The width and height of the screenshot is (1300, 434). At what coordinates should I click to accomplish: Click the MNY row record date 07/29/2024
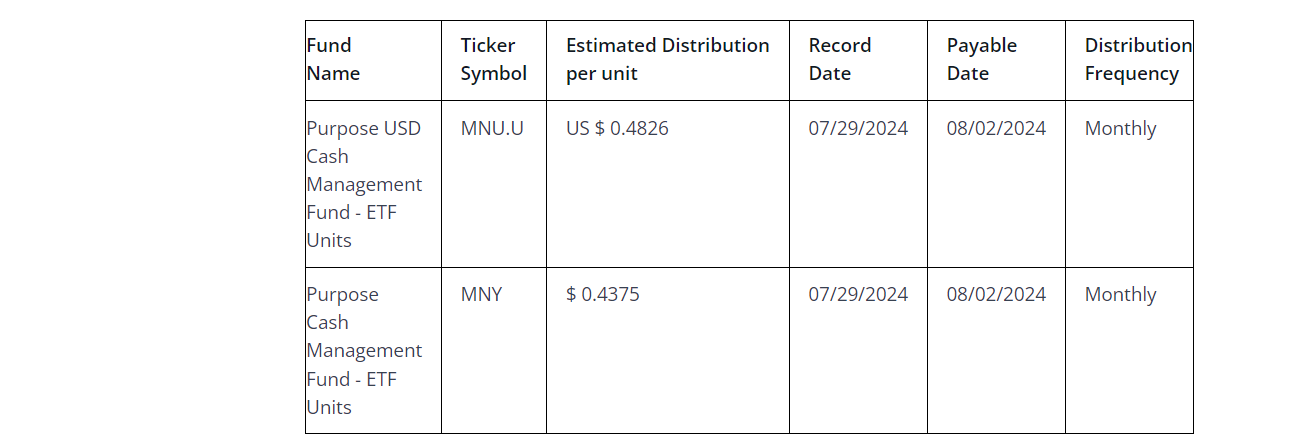click(858, 295)
